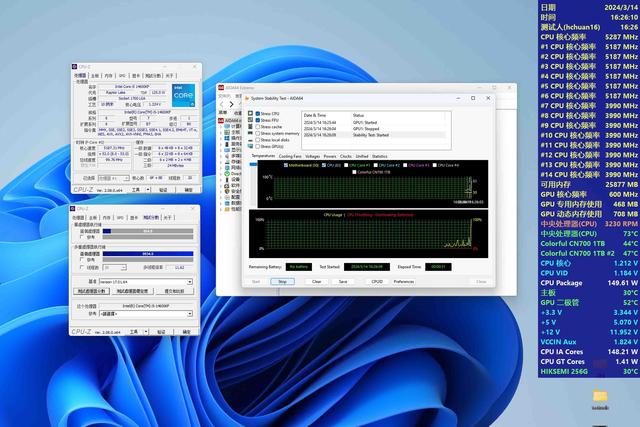Open the benchmark version dropdown in CPU-Z
The image size is (640, 427).
click(146, 282)
